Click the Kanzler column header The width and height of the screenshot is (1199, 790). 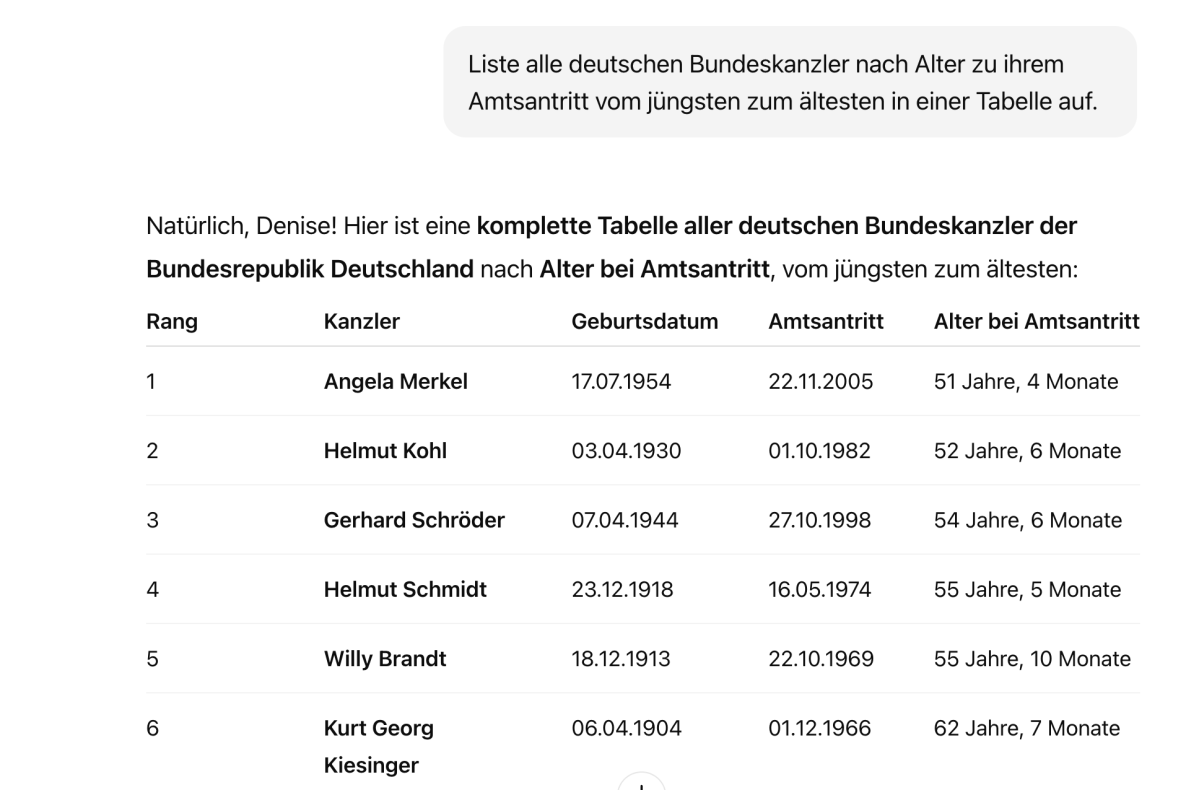coord(362,321)
